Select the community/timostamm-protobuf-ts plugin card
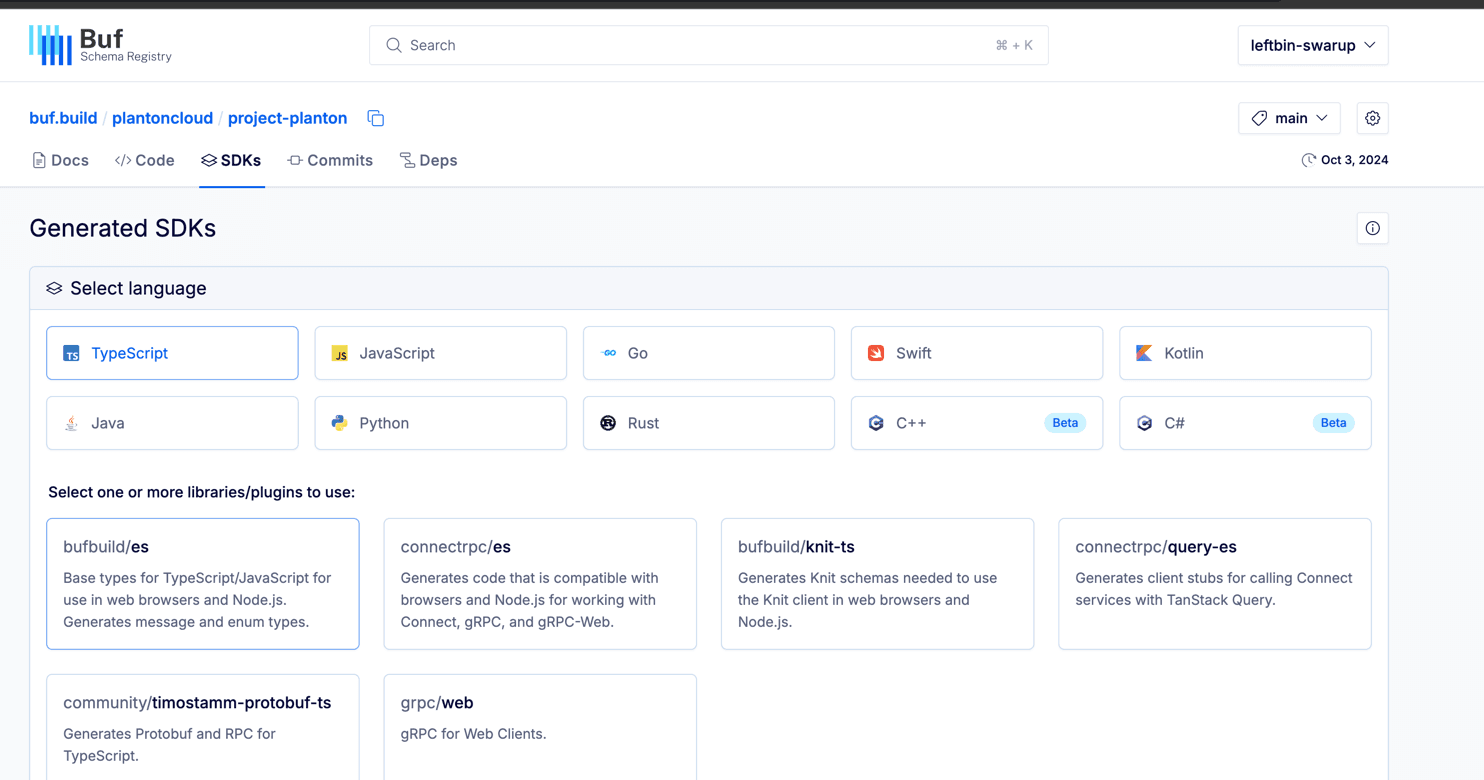The width and height of the screenshot is (1484, 780). coord(203,727)
